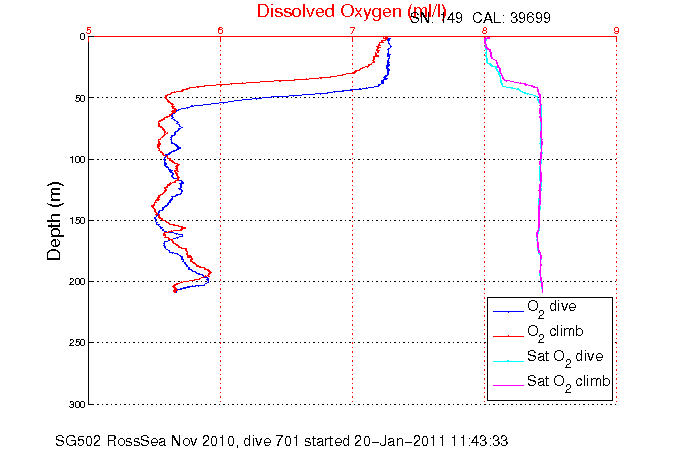Viewport: 681px width, 454px height.
Task: Click the top axis tick label '6'
Action: point(221,30)
